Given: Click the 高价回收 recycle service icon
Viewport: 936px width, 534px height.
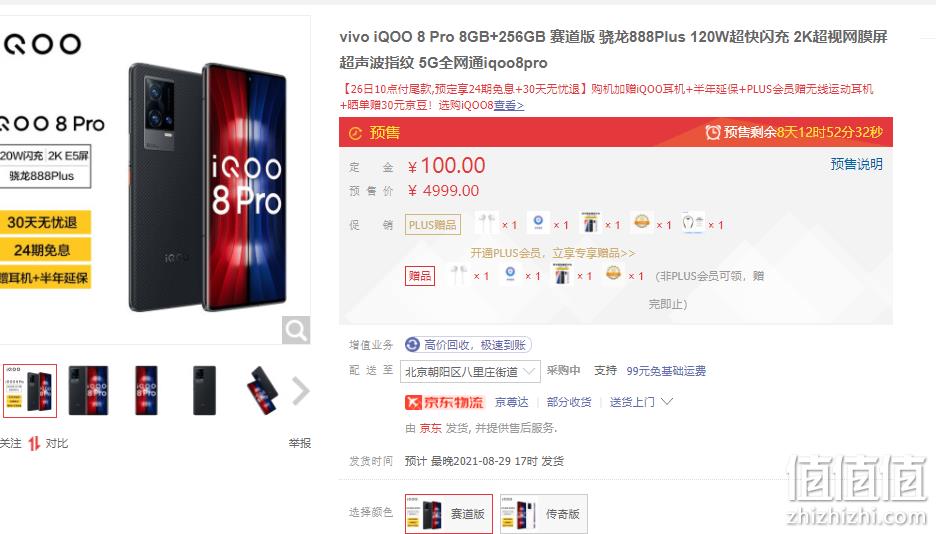Looking at the screenshot, I should 412,345.
